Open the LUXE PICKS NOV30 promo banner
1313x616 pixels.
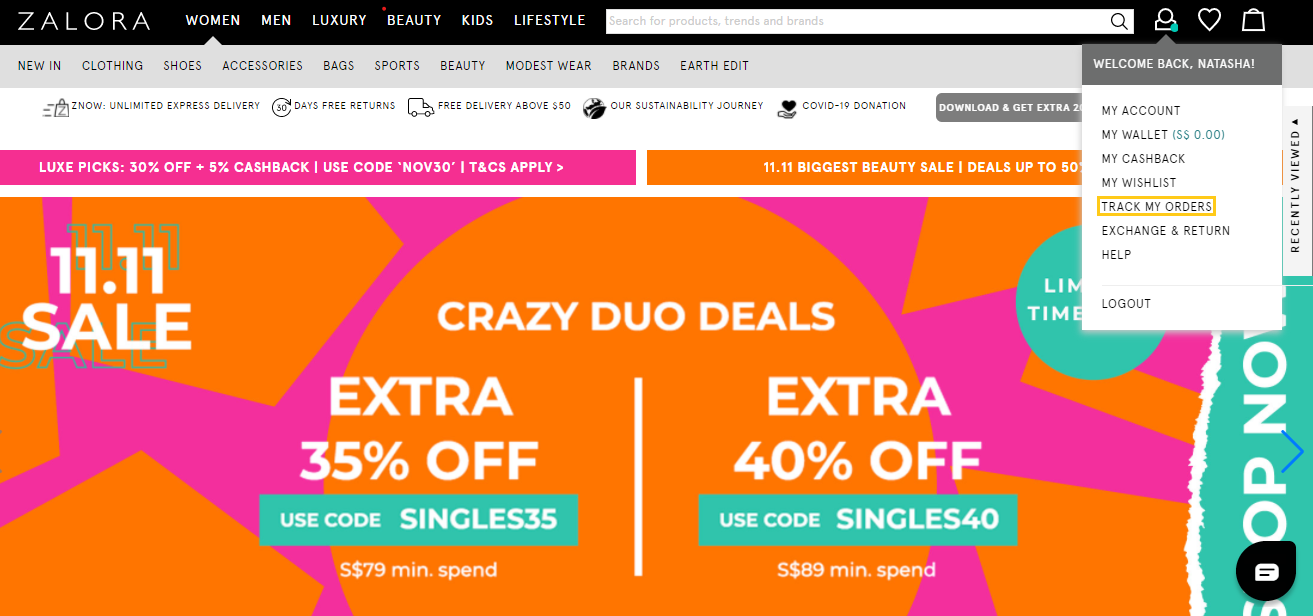click(317, 167)
